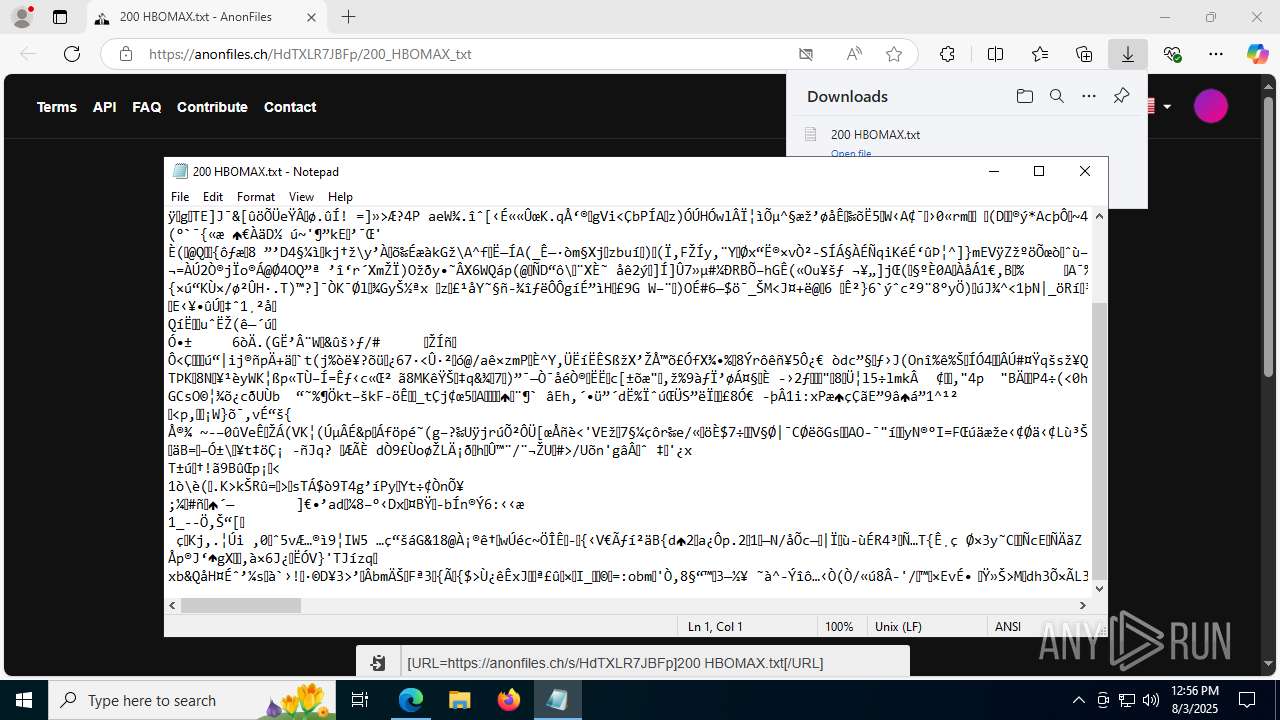Screen dimensions: 1280x720
Task: Open a new browser tab
Action: 348,17
